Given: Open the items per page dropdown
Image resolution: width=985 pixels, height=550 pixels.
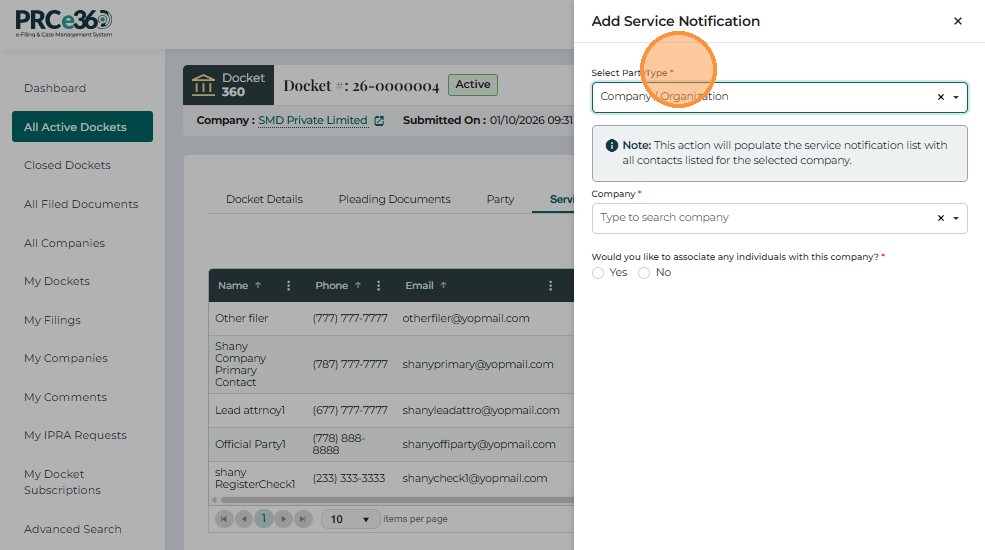Looking at the screenshot, I should pyautogui.click(x=350, y=519).
